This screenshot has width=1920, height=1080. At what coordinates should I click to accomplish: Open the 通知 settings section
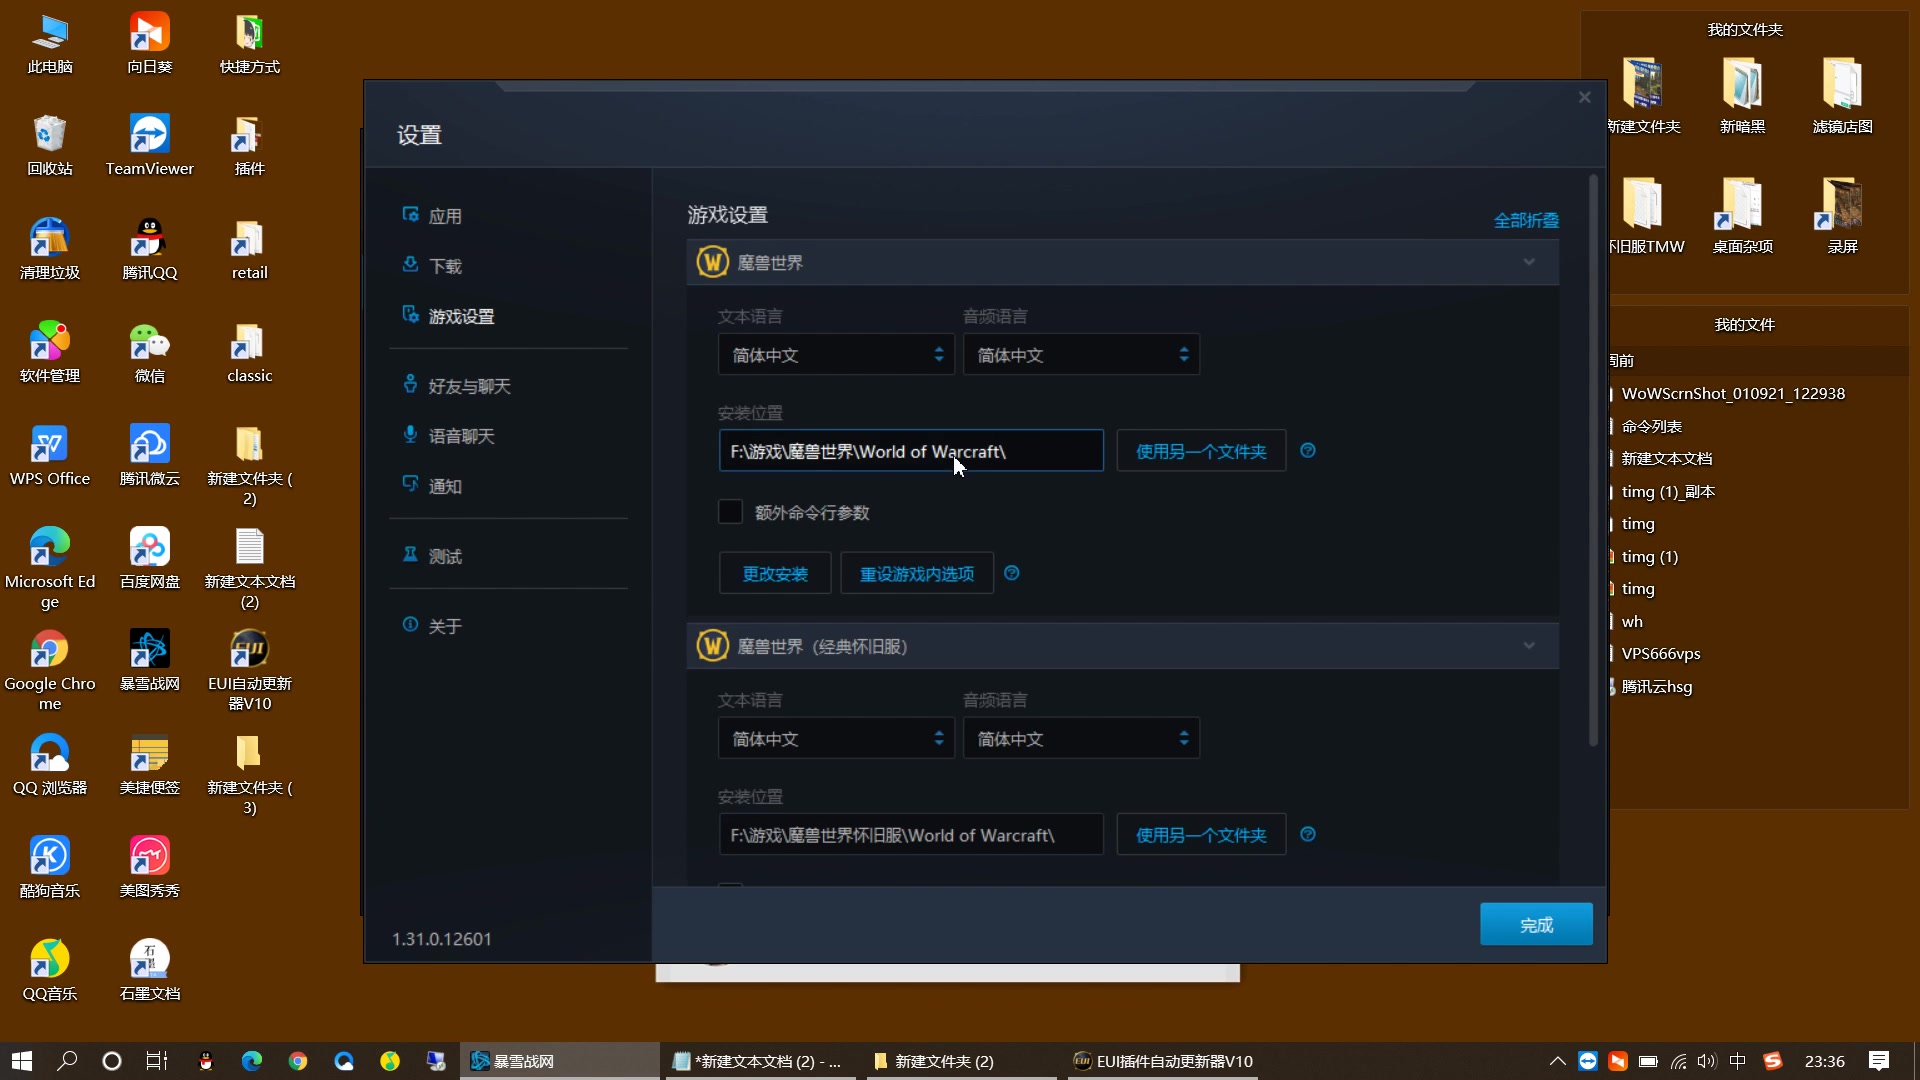[x=446, y=486]
